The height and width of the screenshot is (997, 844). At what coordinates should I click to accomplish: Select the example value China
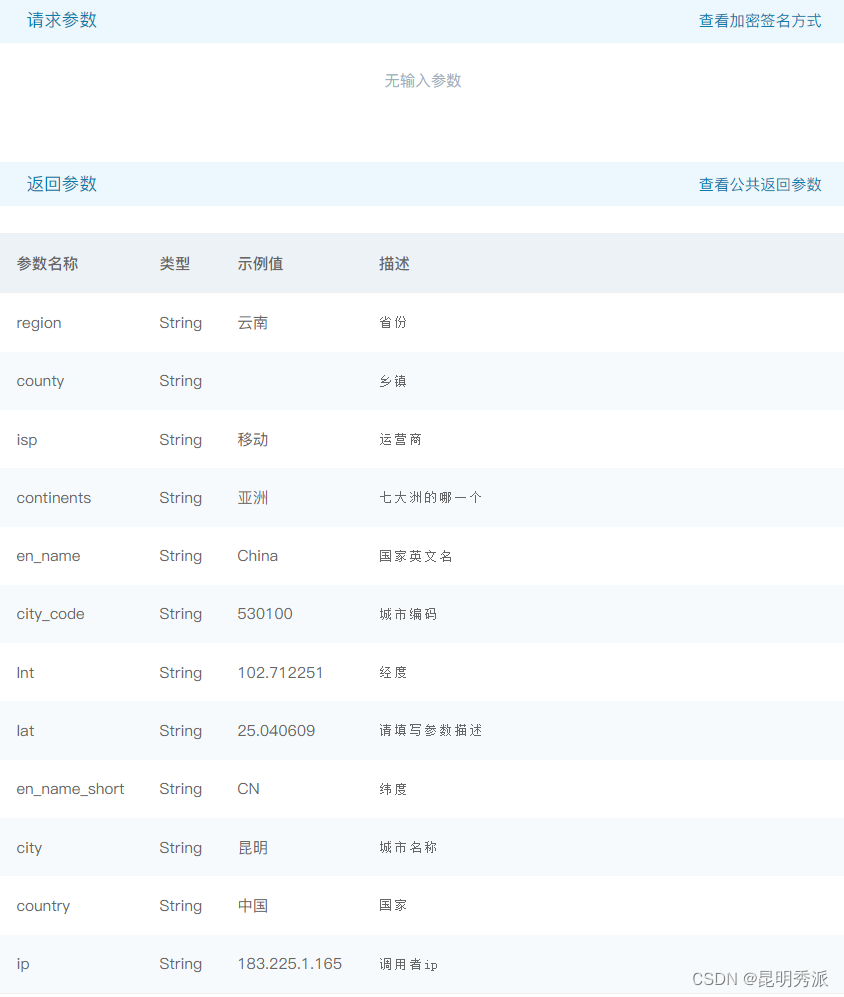(258, 556)
